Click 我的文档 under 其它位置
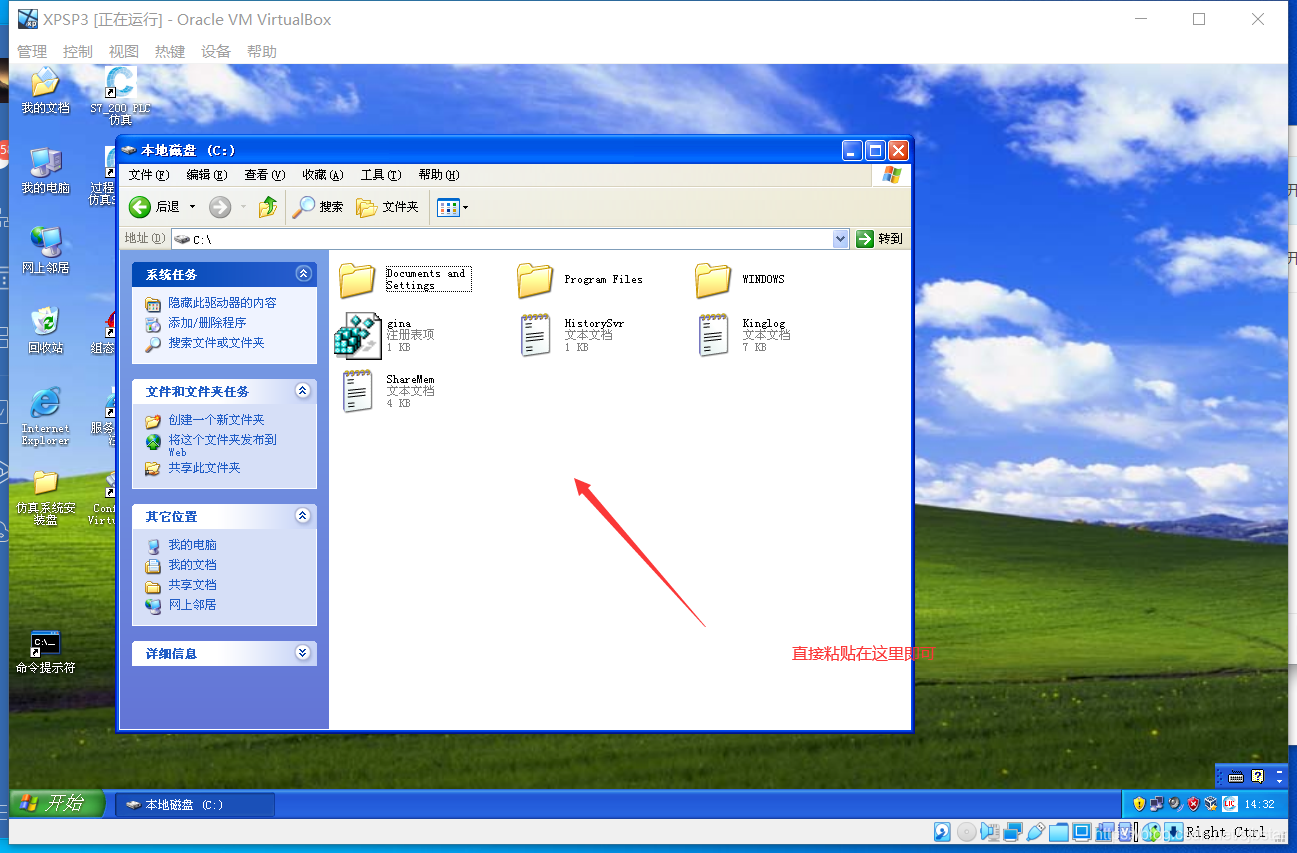The image size is (1297, 853). (x=192, y=565)
